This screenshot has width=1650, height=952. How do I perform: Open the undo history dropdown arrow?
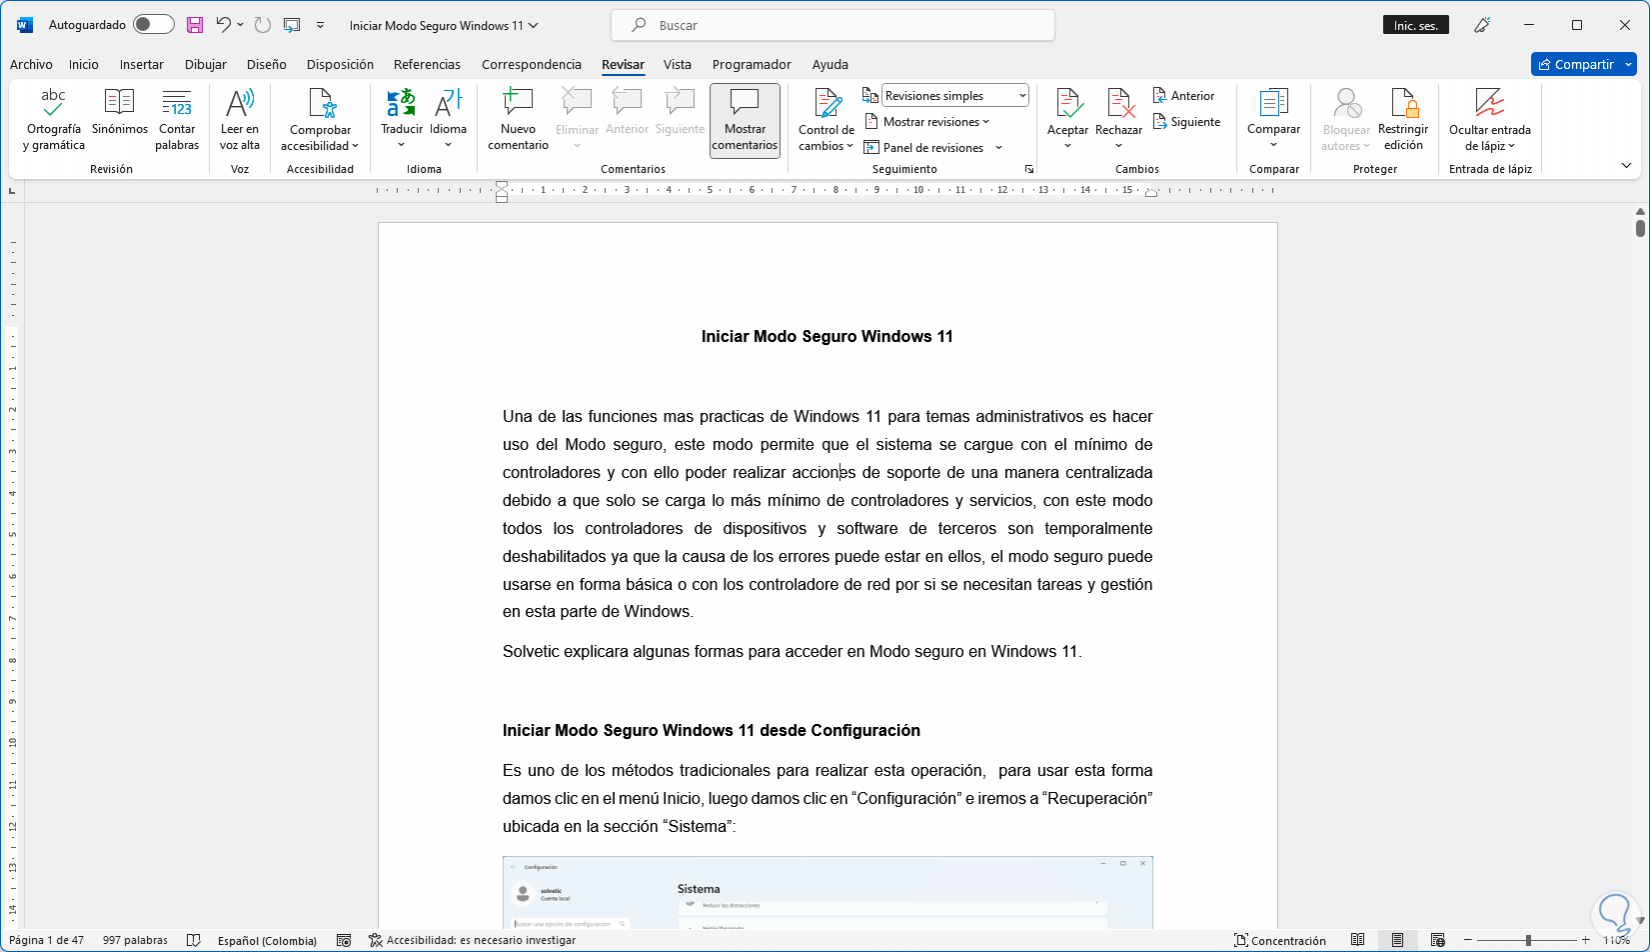240,25
